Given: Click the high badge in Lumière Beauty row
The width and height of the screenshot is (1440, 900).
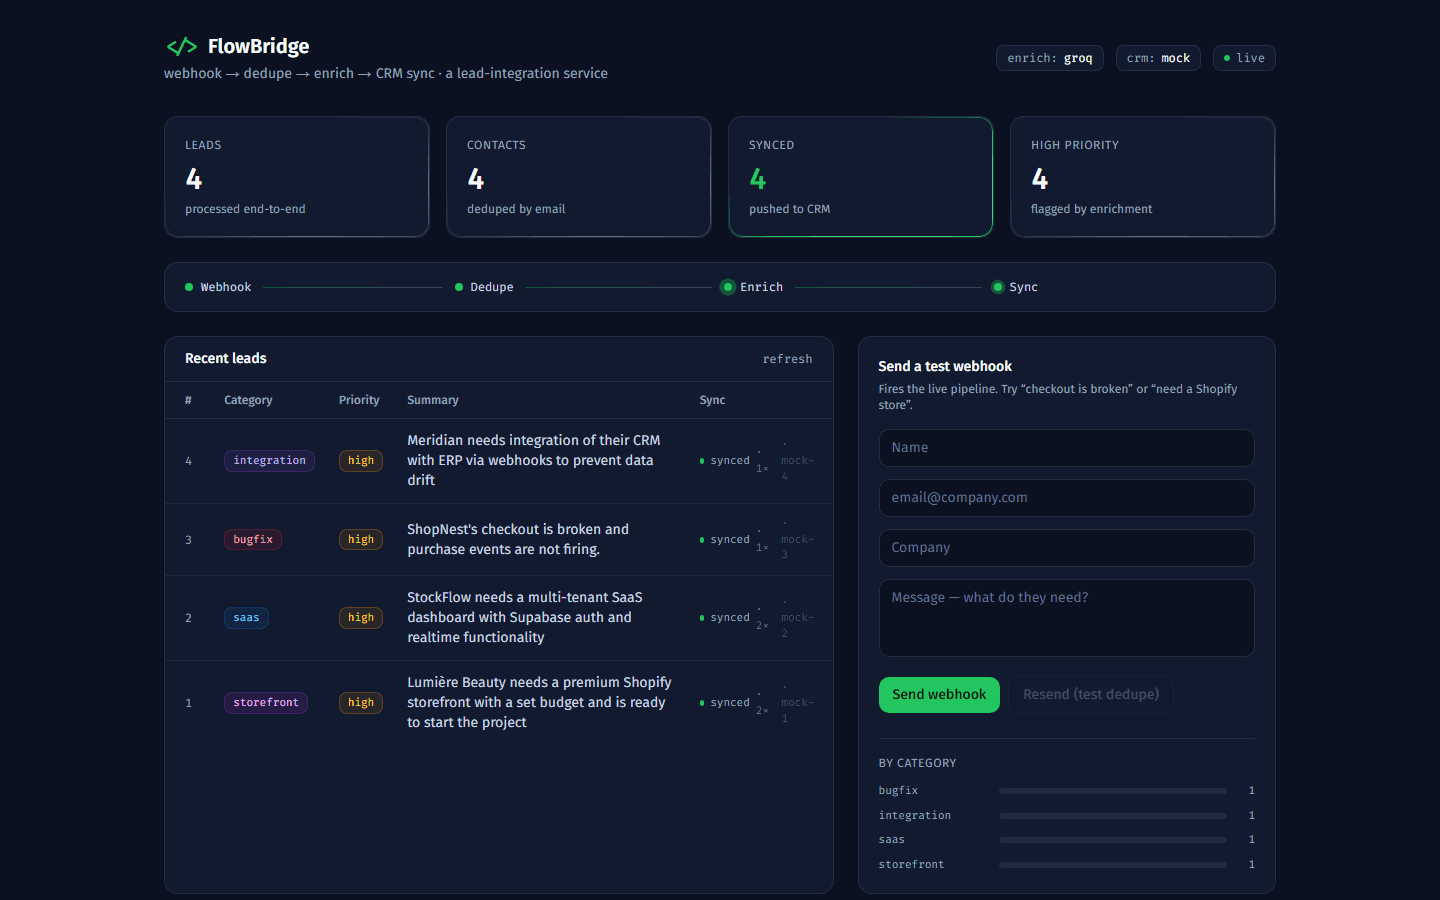Looking at the screenshot, I should [x=361, y=703].
